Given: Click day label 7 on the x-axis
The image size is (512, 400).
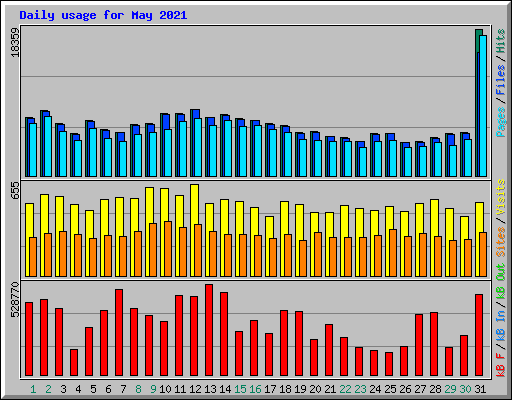Looking at the screenshot, I should coord(123,389).
